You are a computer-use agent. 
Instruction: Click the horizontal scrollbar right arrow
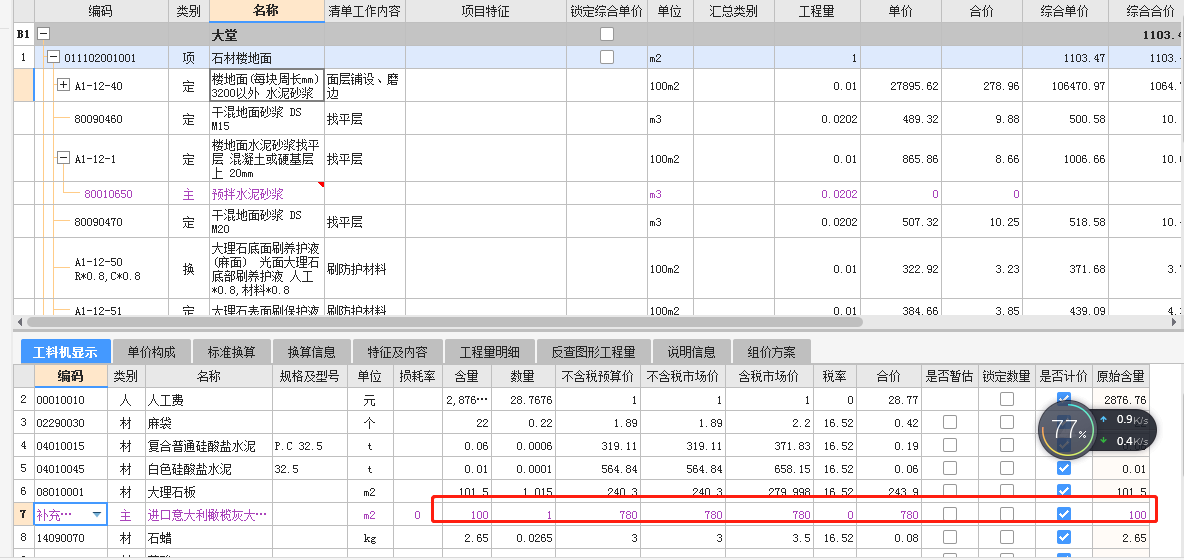tap(1172, 322)
